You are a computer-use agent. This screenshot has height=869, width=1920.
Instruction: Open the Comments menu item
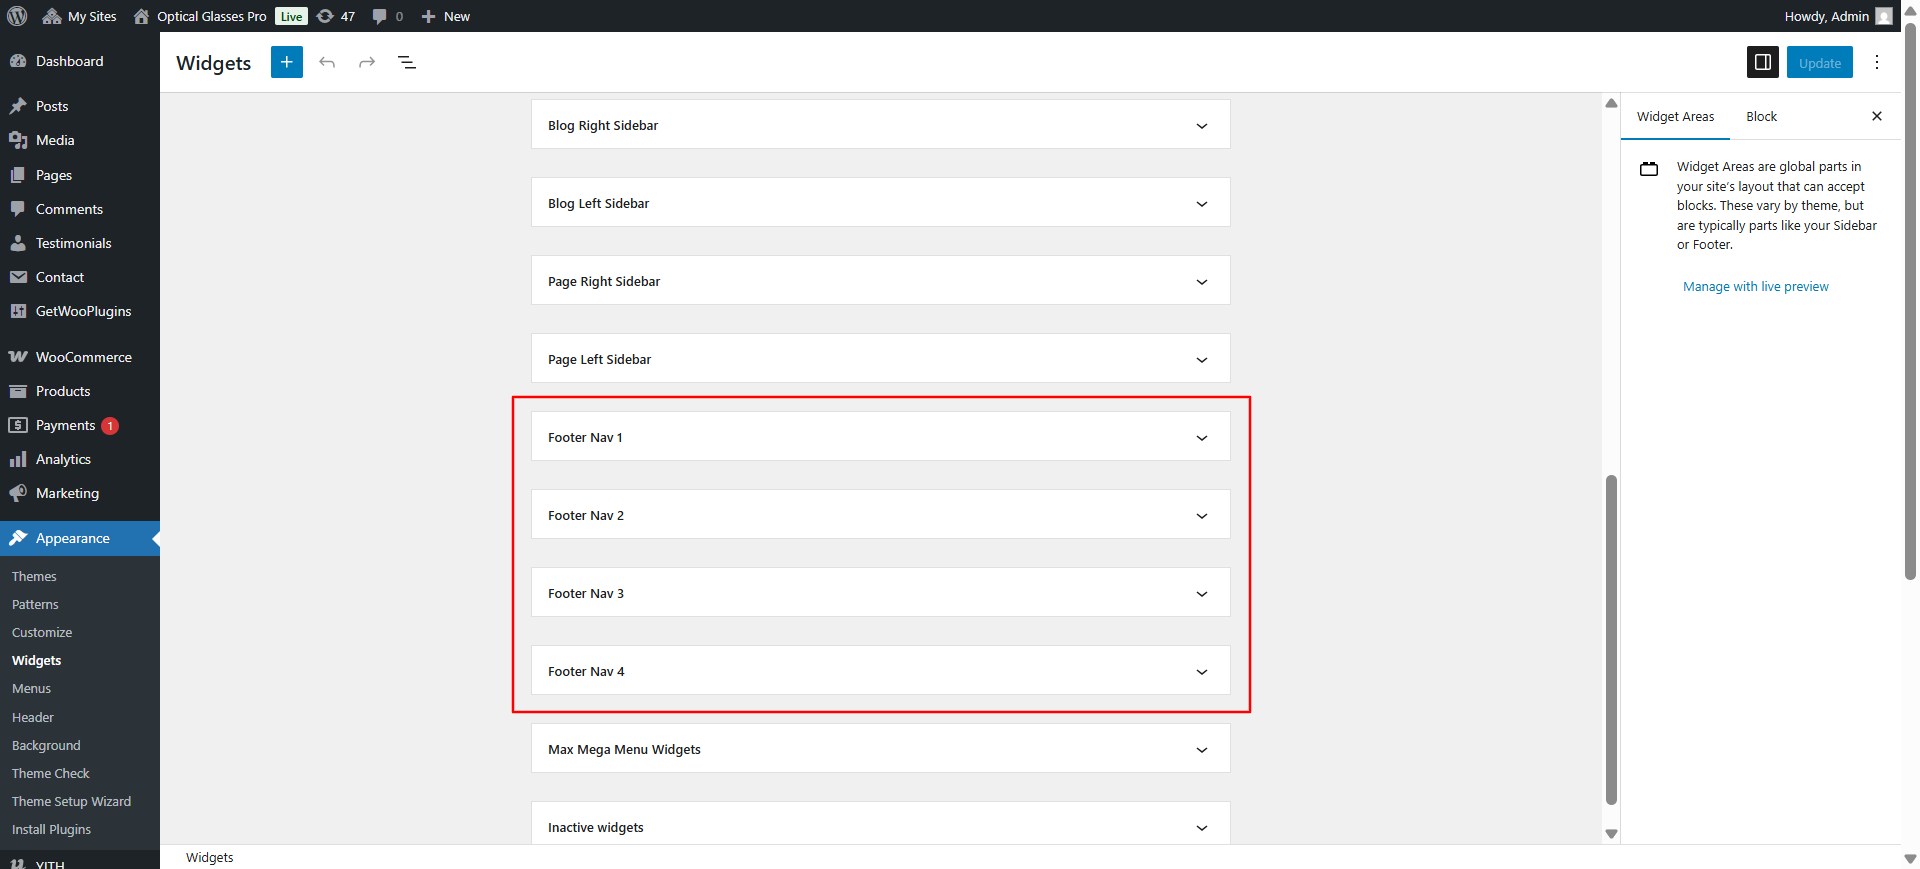pos(69,209)
